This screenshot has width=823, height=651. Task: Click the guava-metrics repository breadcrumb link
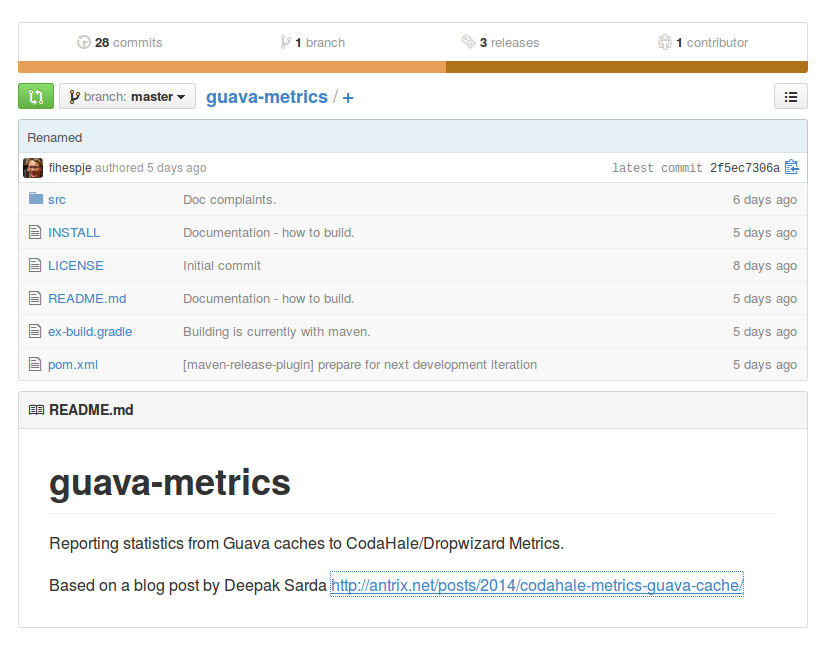(267, 97)
